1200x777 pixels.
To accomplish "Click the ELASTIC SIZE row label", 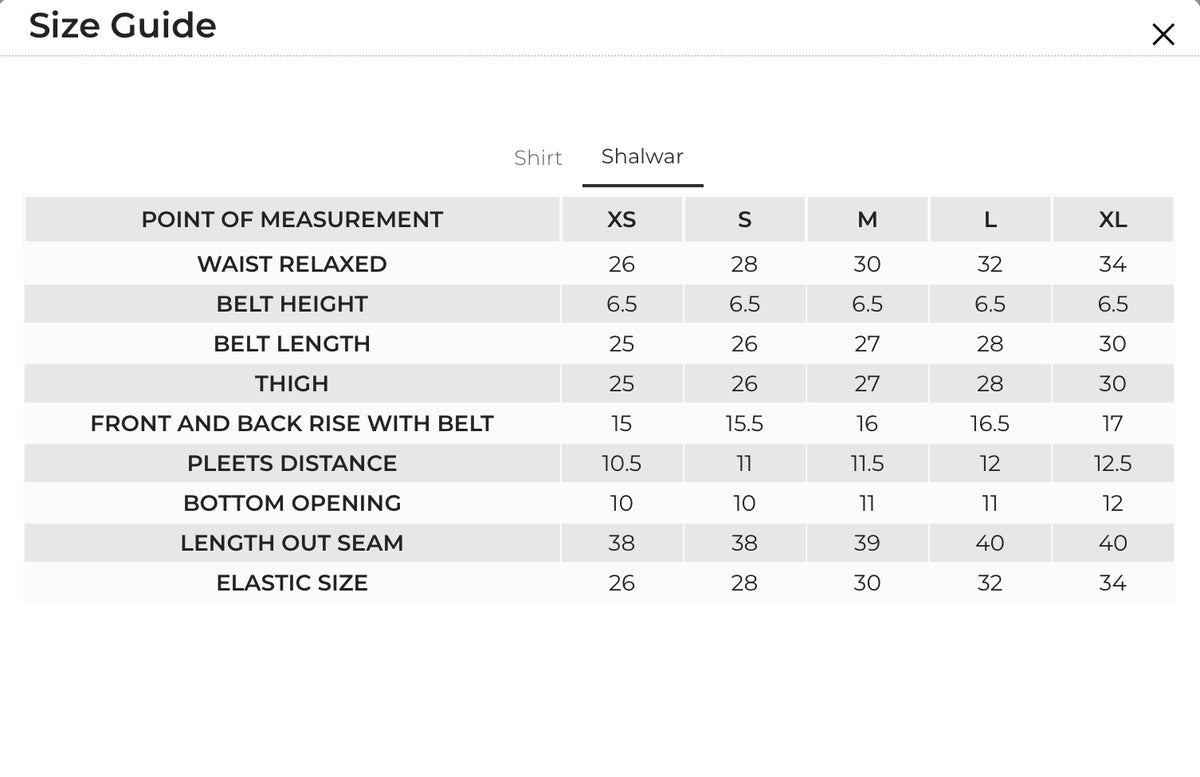I will click(x=292, y=583).
